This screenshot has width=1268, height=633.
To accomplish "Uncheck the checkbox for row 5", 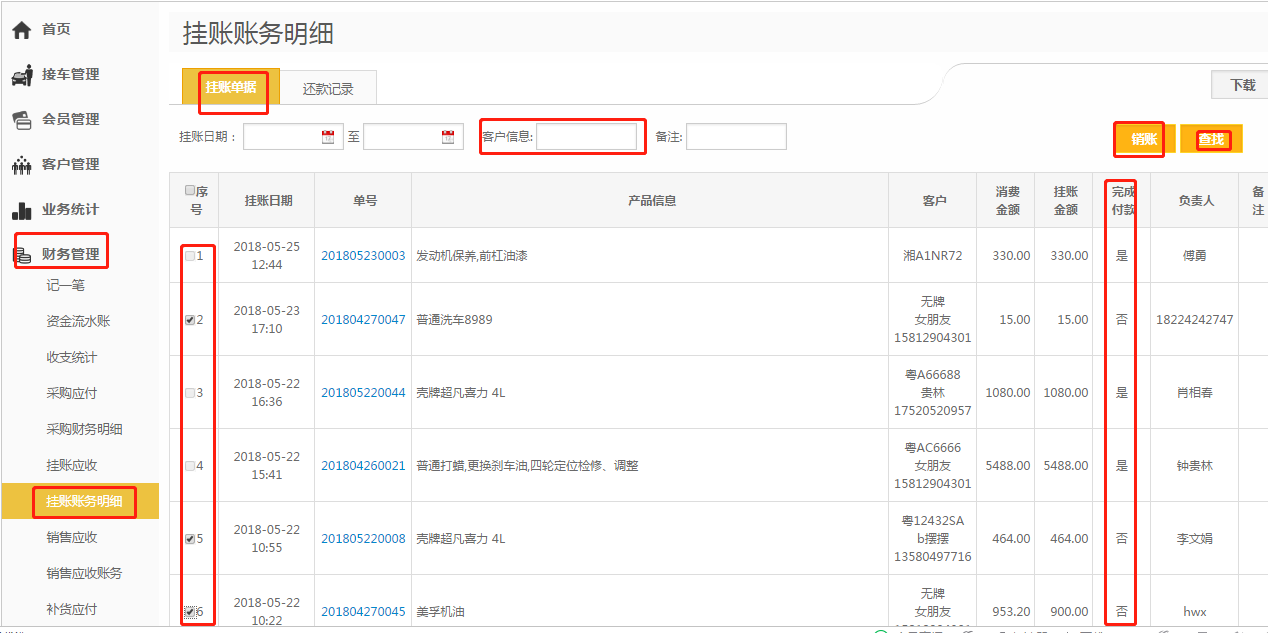I will pyautogui.click(x=190, y=539).
